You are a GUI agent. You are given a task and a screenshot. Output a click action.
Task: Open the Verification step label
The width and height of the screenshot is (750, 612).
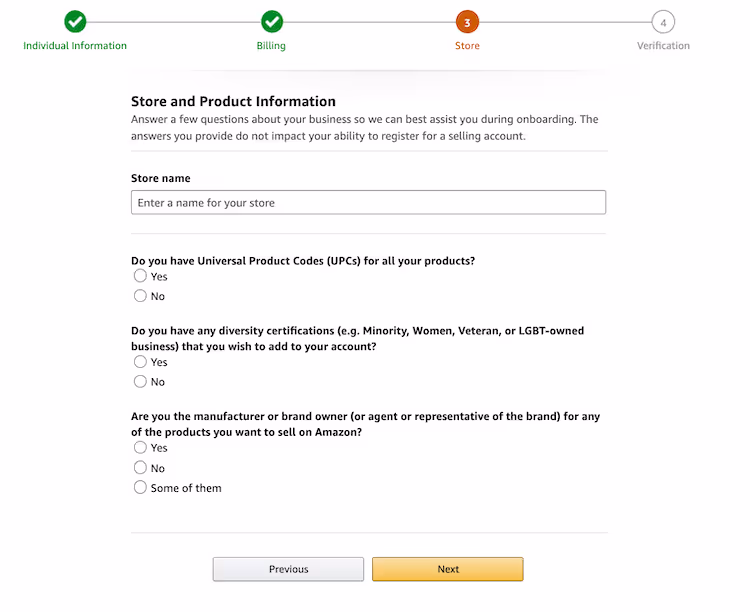tap(663, 45)
